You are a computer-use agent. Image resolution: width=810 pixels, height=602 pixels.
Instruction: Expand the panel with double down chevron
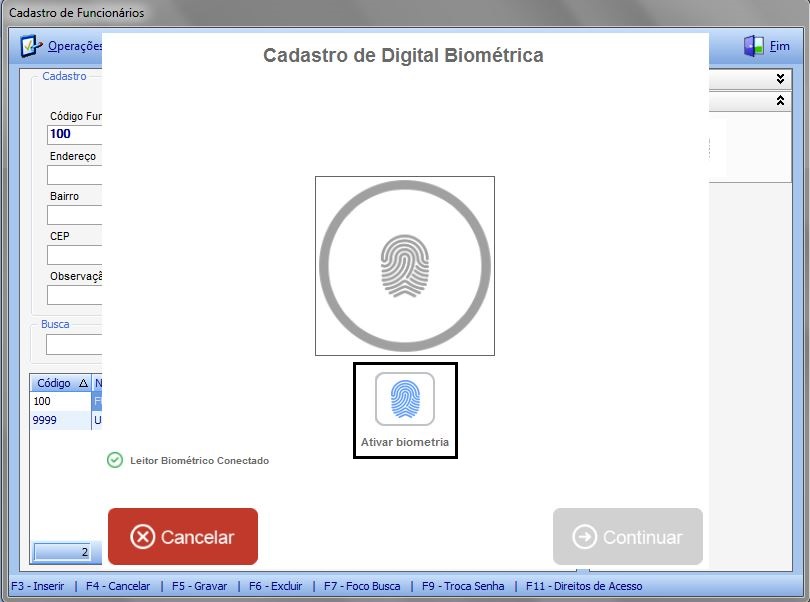coord(780,79)
